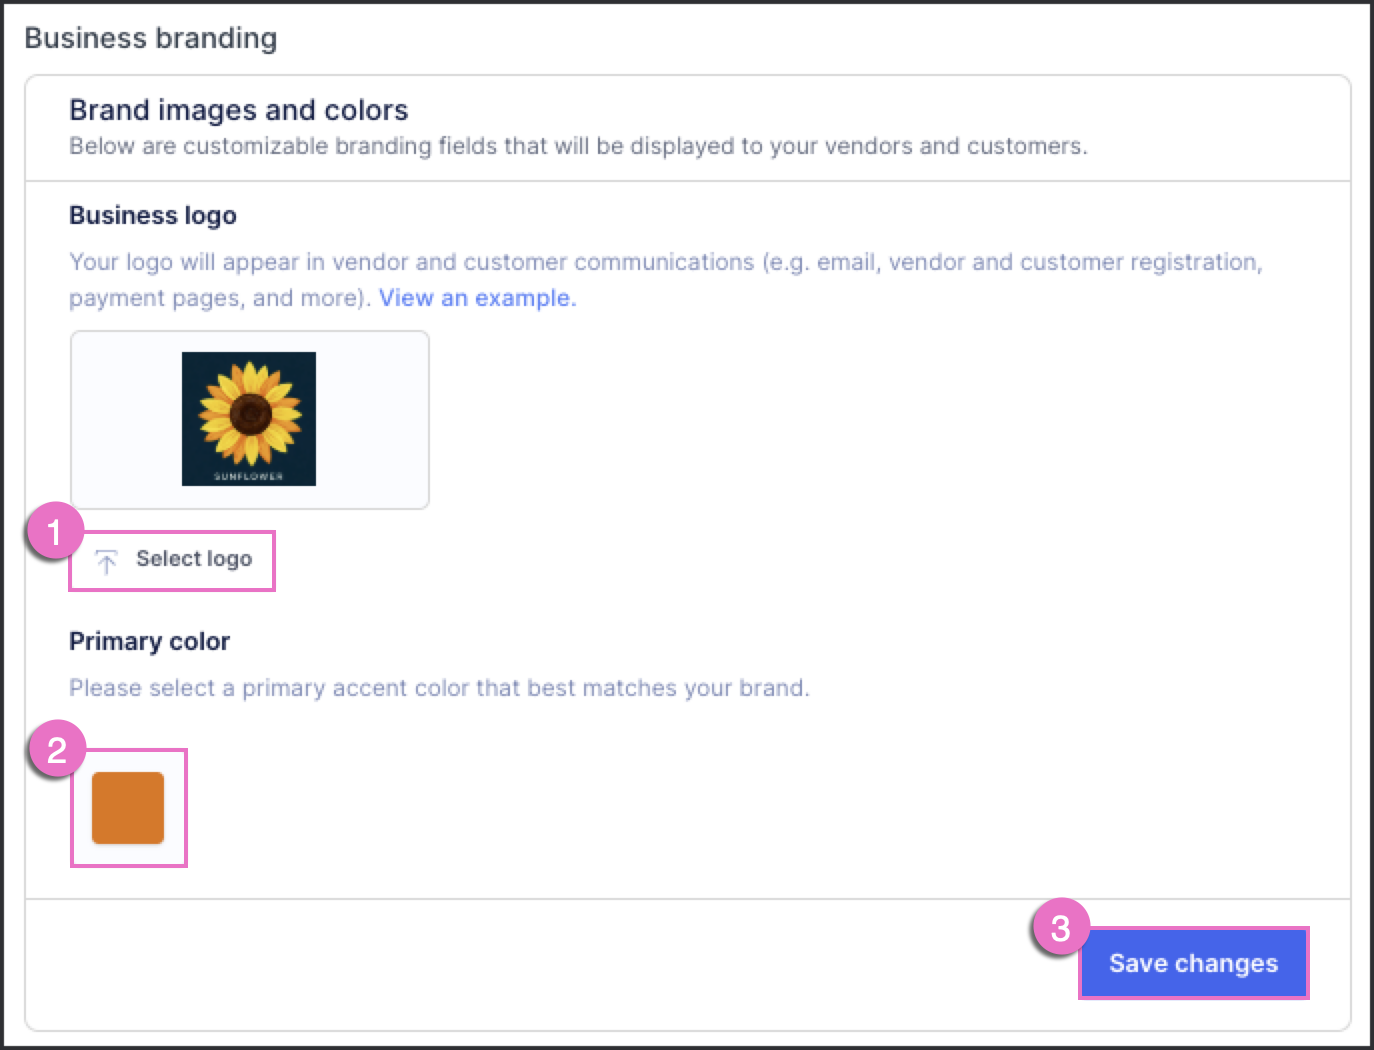The image size is (1374, 1050).
Task: Click the Brand images and colors heading
Action: tap(239, 110)
